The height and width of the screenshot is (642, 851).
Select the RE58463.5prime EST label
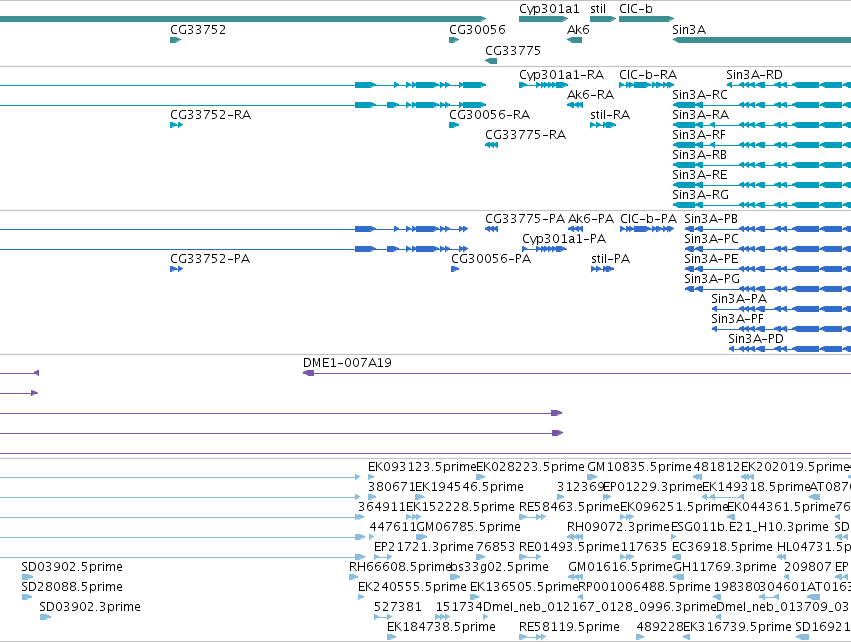coord(569,507)
